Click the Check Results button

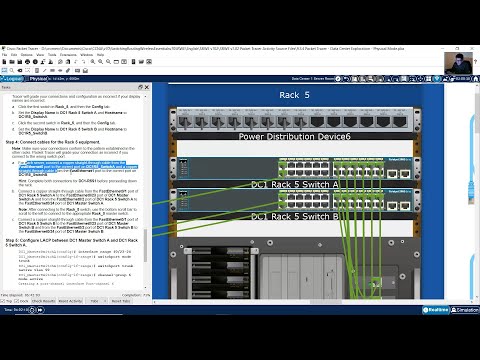(44, 301)
